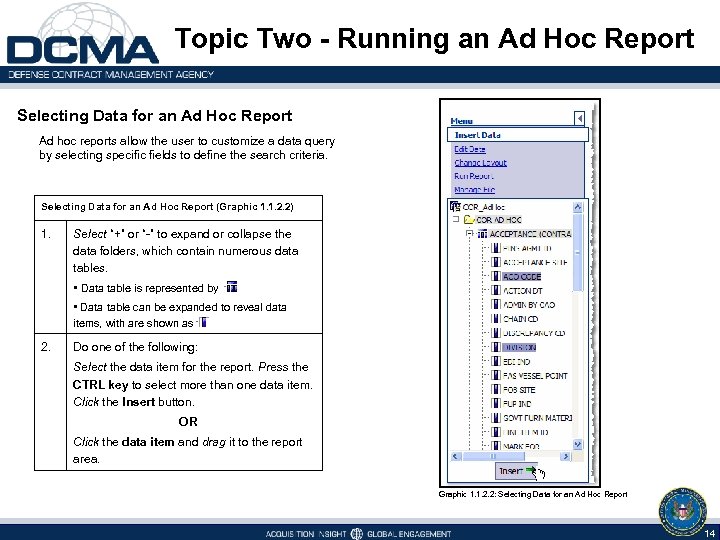
Task: Click the vertical scrollbar thumb in tree
Action: [x=578, y=252]
